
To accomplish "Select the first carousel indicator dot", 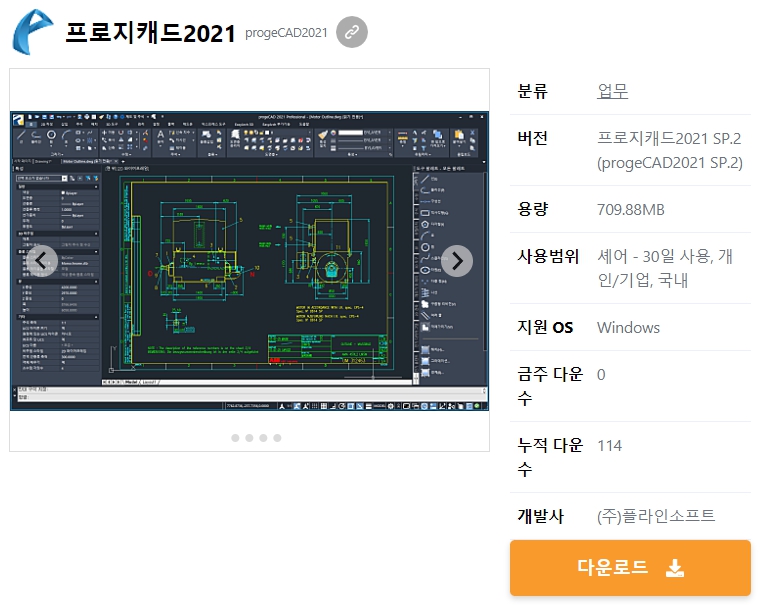I will tap(235, 438).
